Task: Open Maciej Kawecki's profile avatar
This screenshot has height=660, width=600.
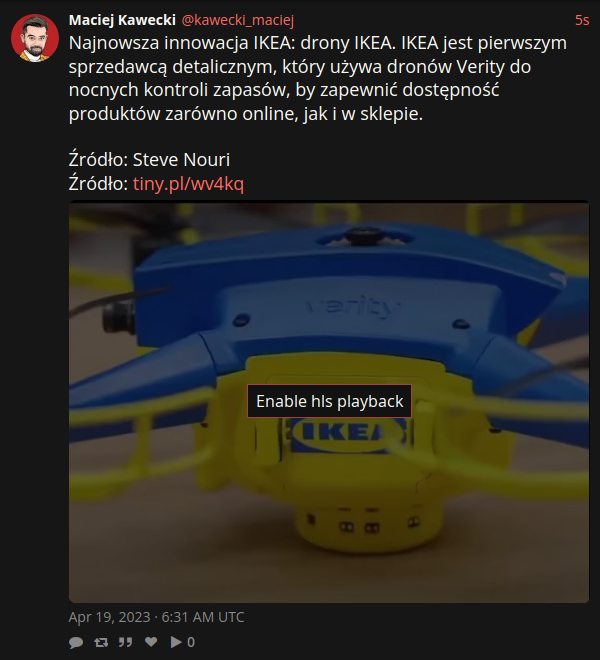Action: [35, 38]
